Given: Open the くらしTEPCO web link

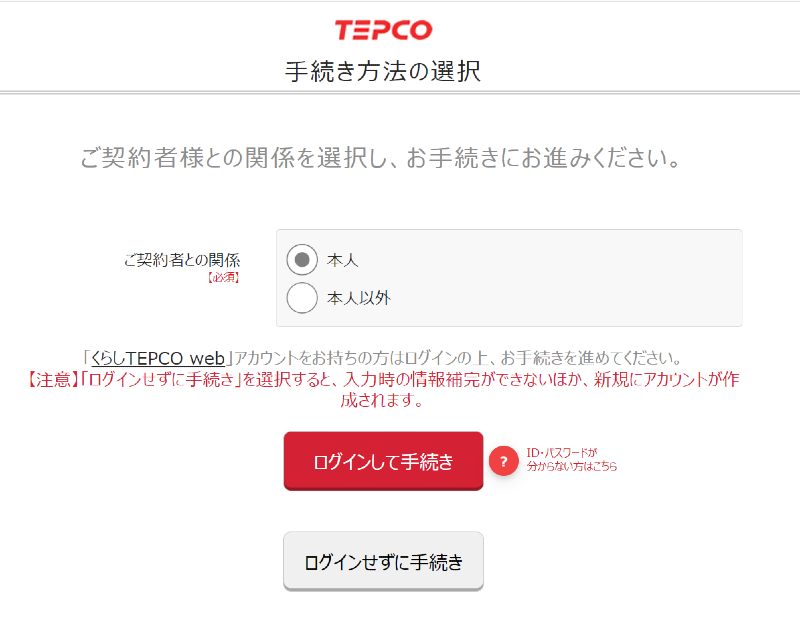Looking at the screenshot, I should [x=158, y=358].
